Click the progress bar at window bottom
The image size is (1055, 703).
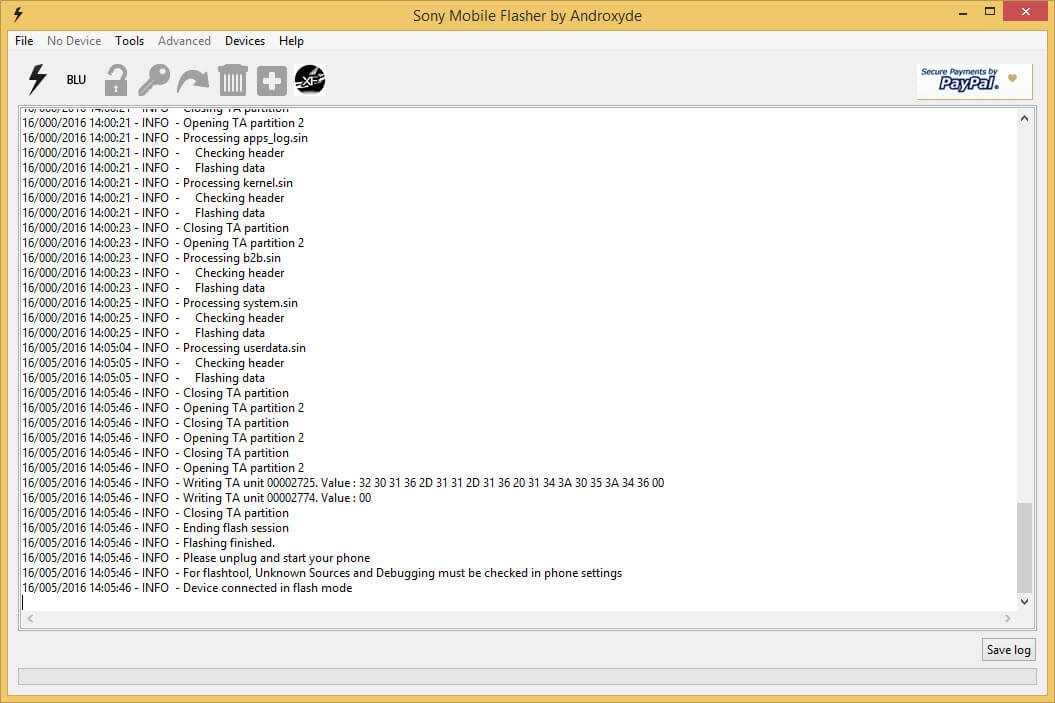point(527,677)
